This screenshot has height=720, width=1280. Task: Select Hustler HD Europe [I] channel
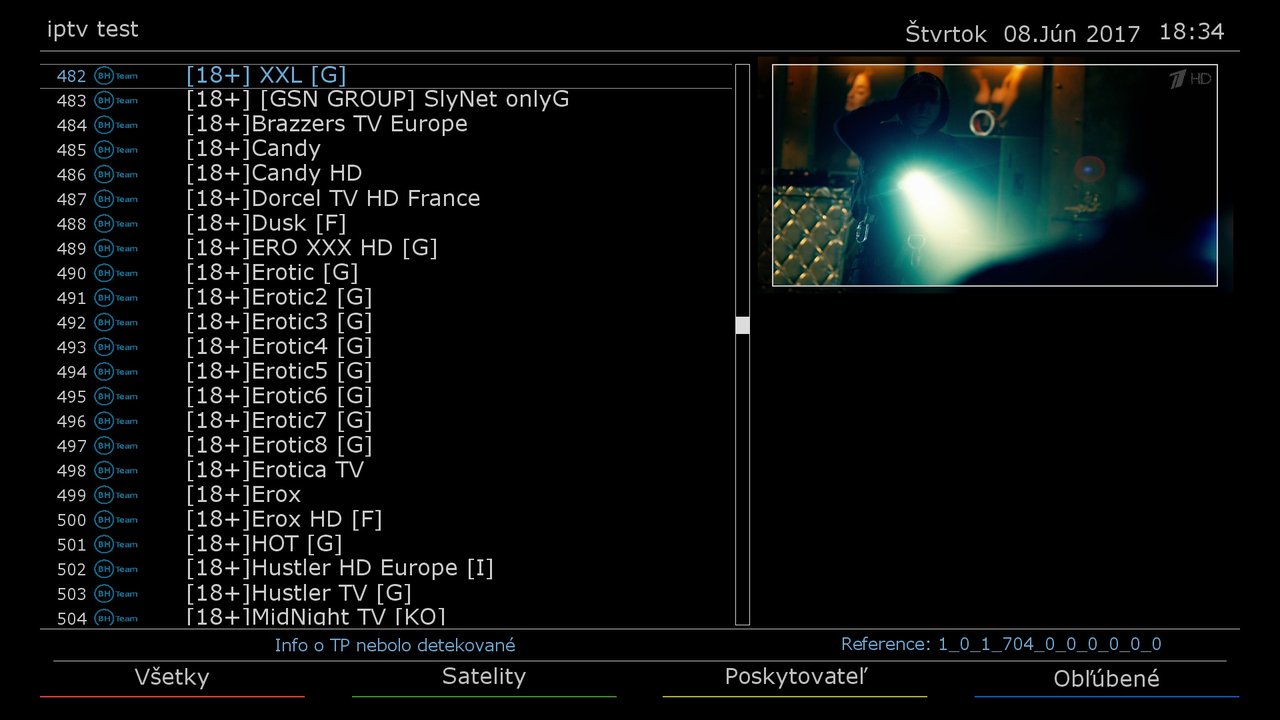click(340, 569)
